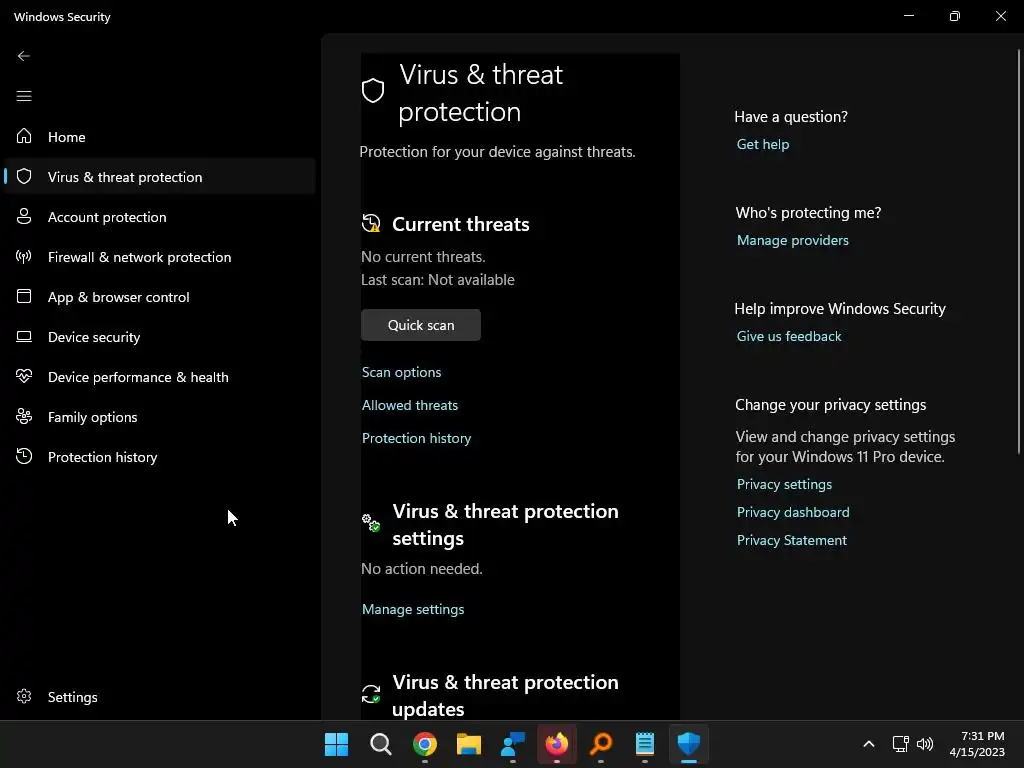Image resolution: width=1024 pixels, height=768 pixels.
Task: Click the Home house icon
Action: [x=24, y=136]
